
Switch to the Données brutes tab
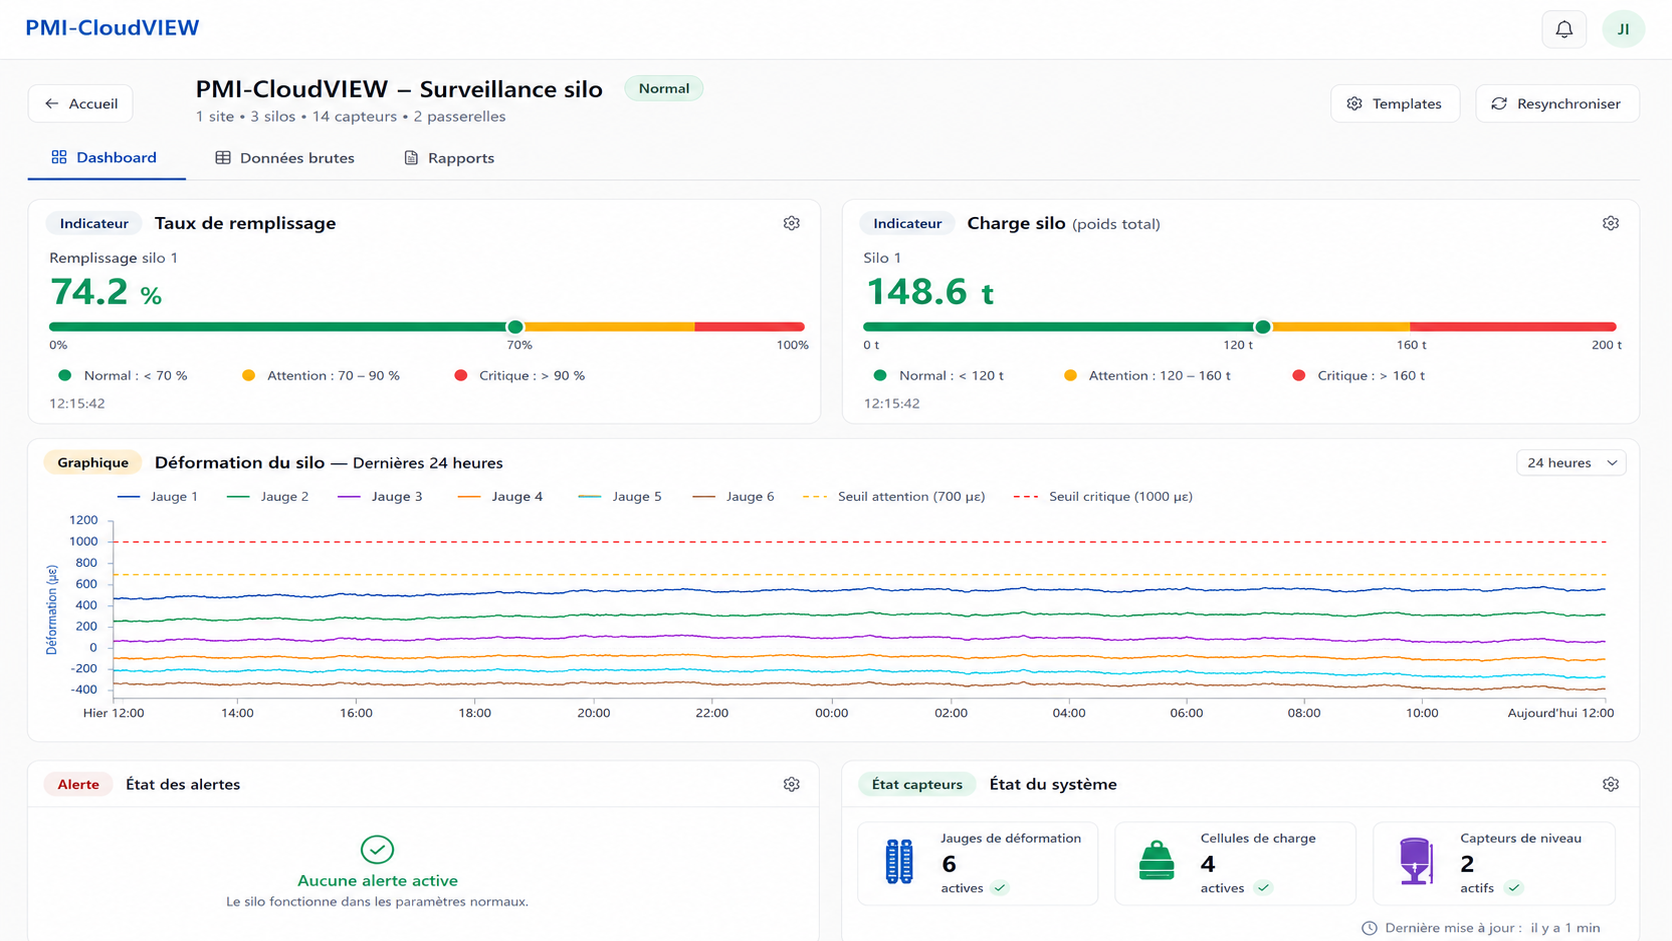point(285,158)
